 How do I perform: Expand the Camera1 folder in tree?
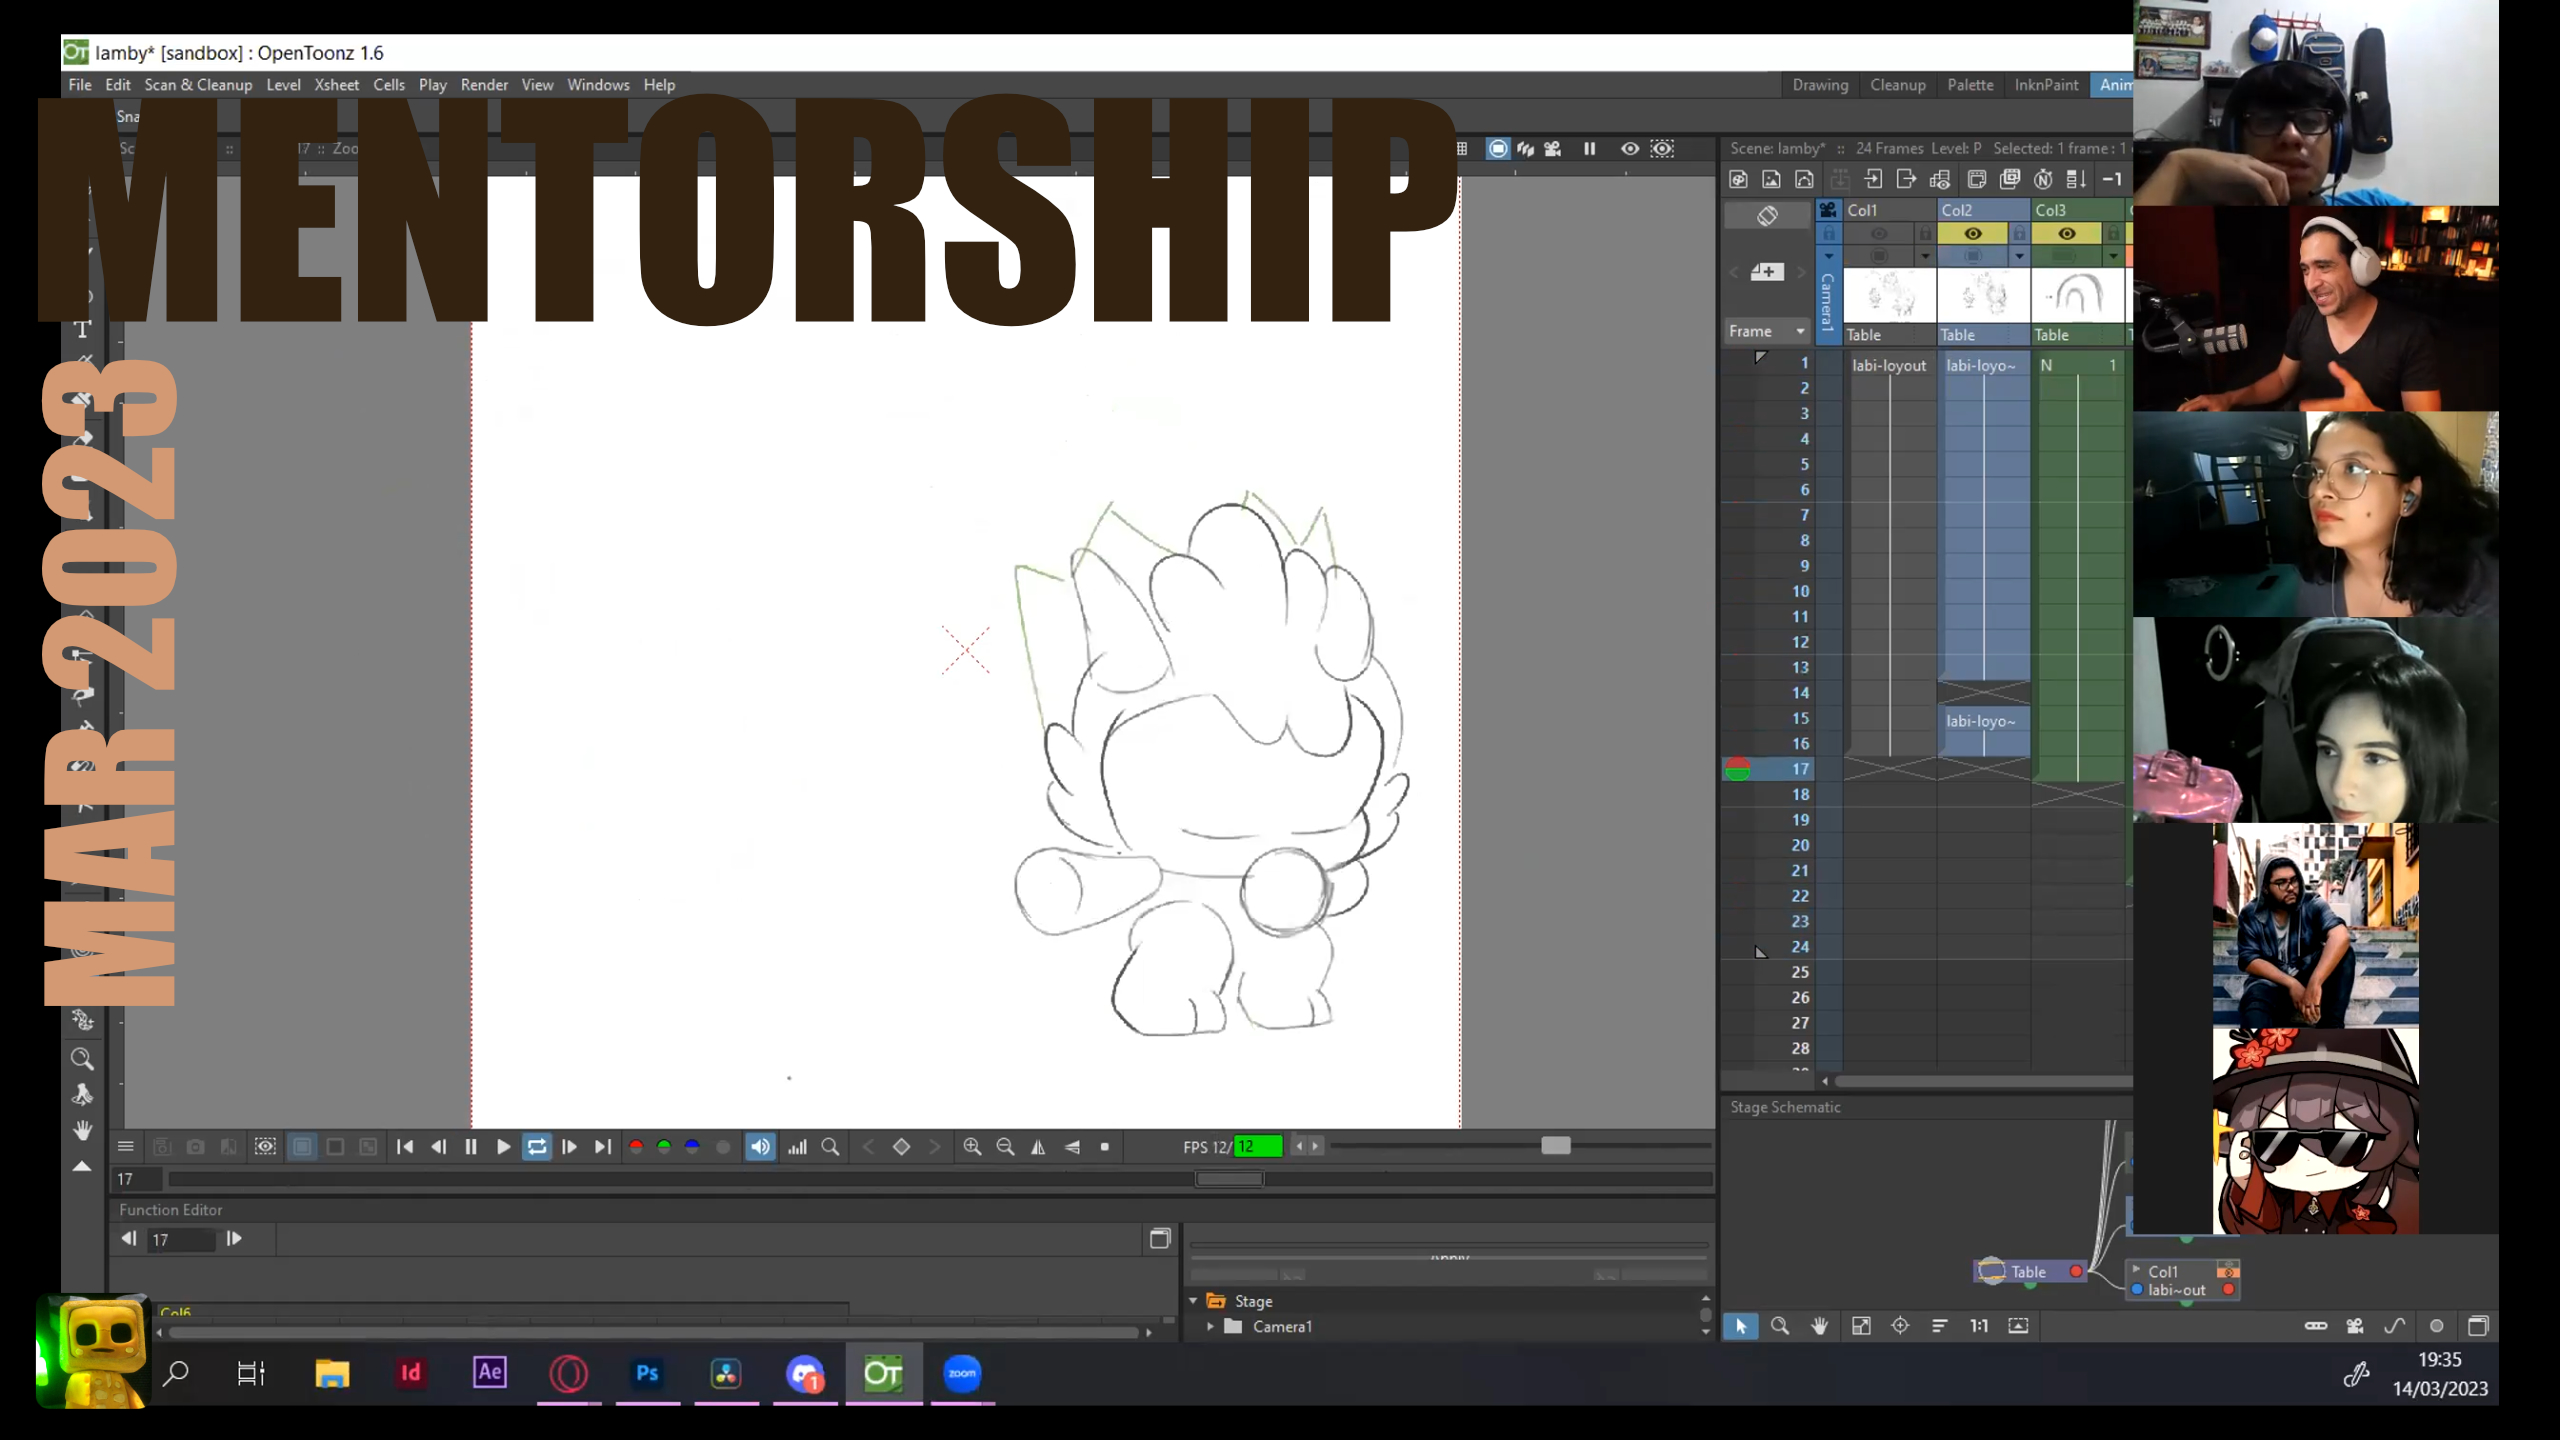[x=1210, y=1326]
